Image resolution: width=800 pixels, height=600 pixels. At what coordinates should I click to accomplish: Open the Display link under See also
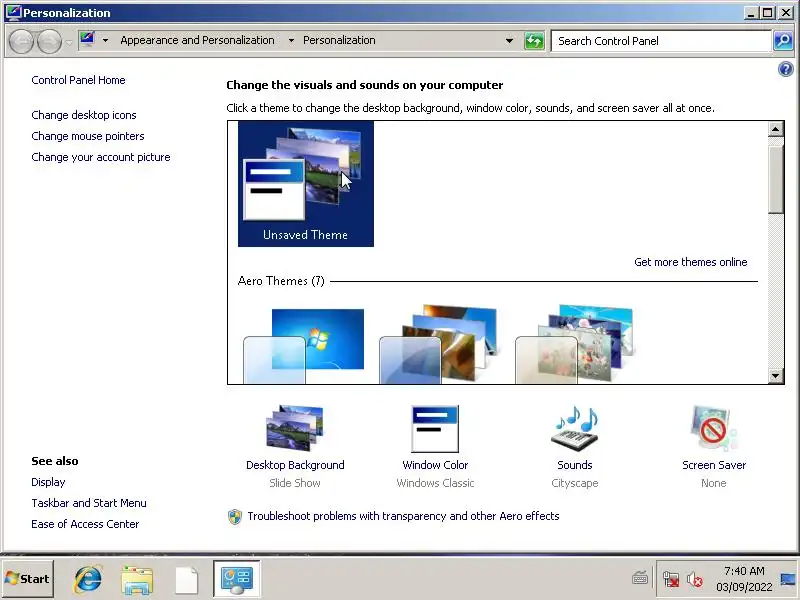click(48, 482)
